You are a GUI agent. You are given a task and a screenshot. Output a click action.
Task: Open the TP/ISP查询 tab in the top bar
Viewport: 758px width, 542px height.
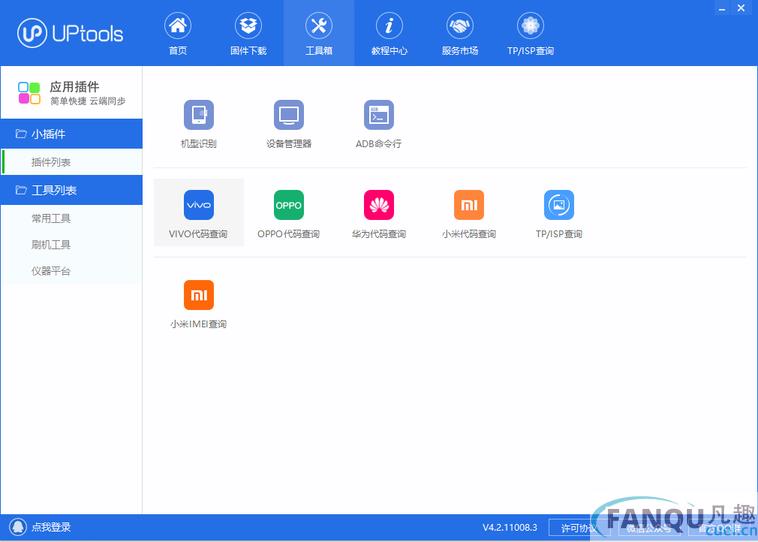coord(530,33)
